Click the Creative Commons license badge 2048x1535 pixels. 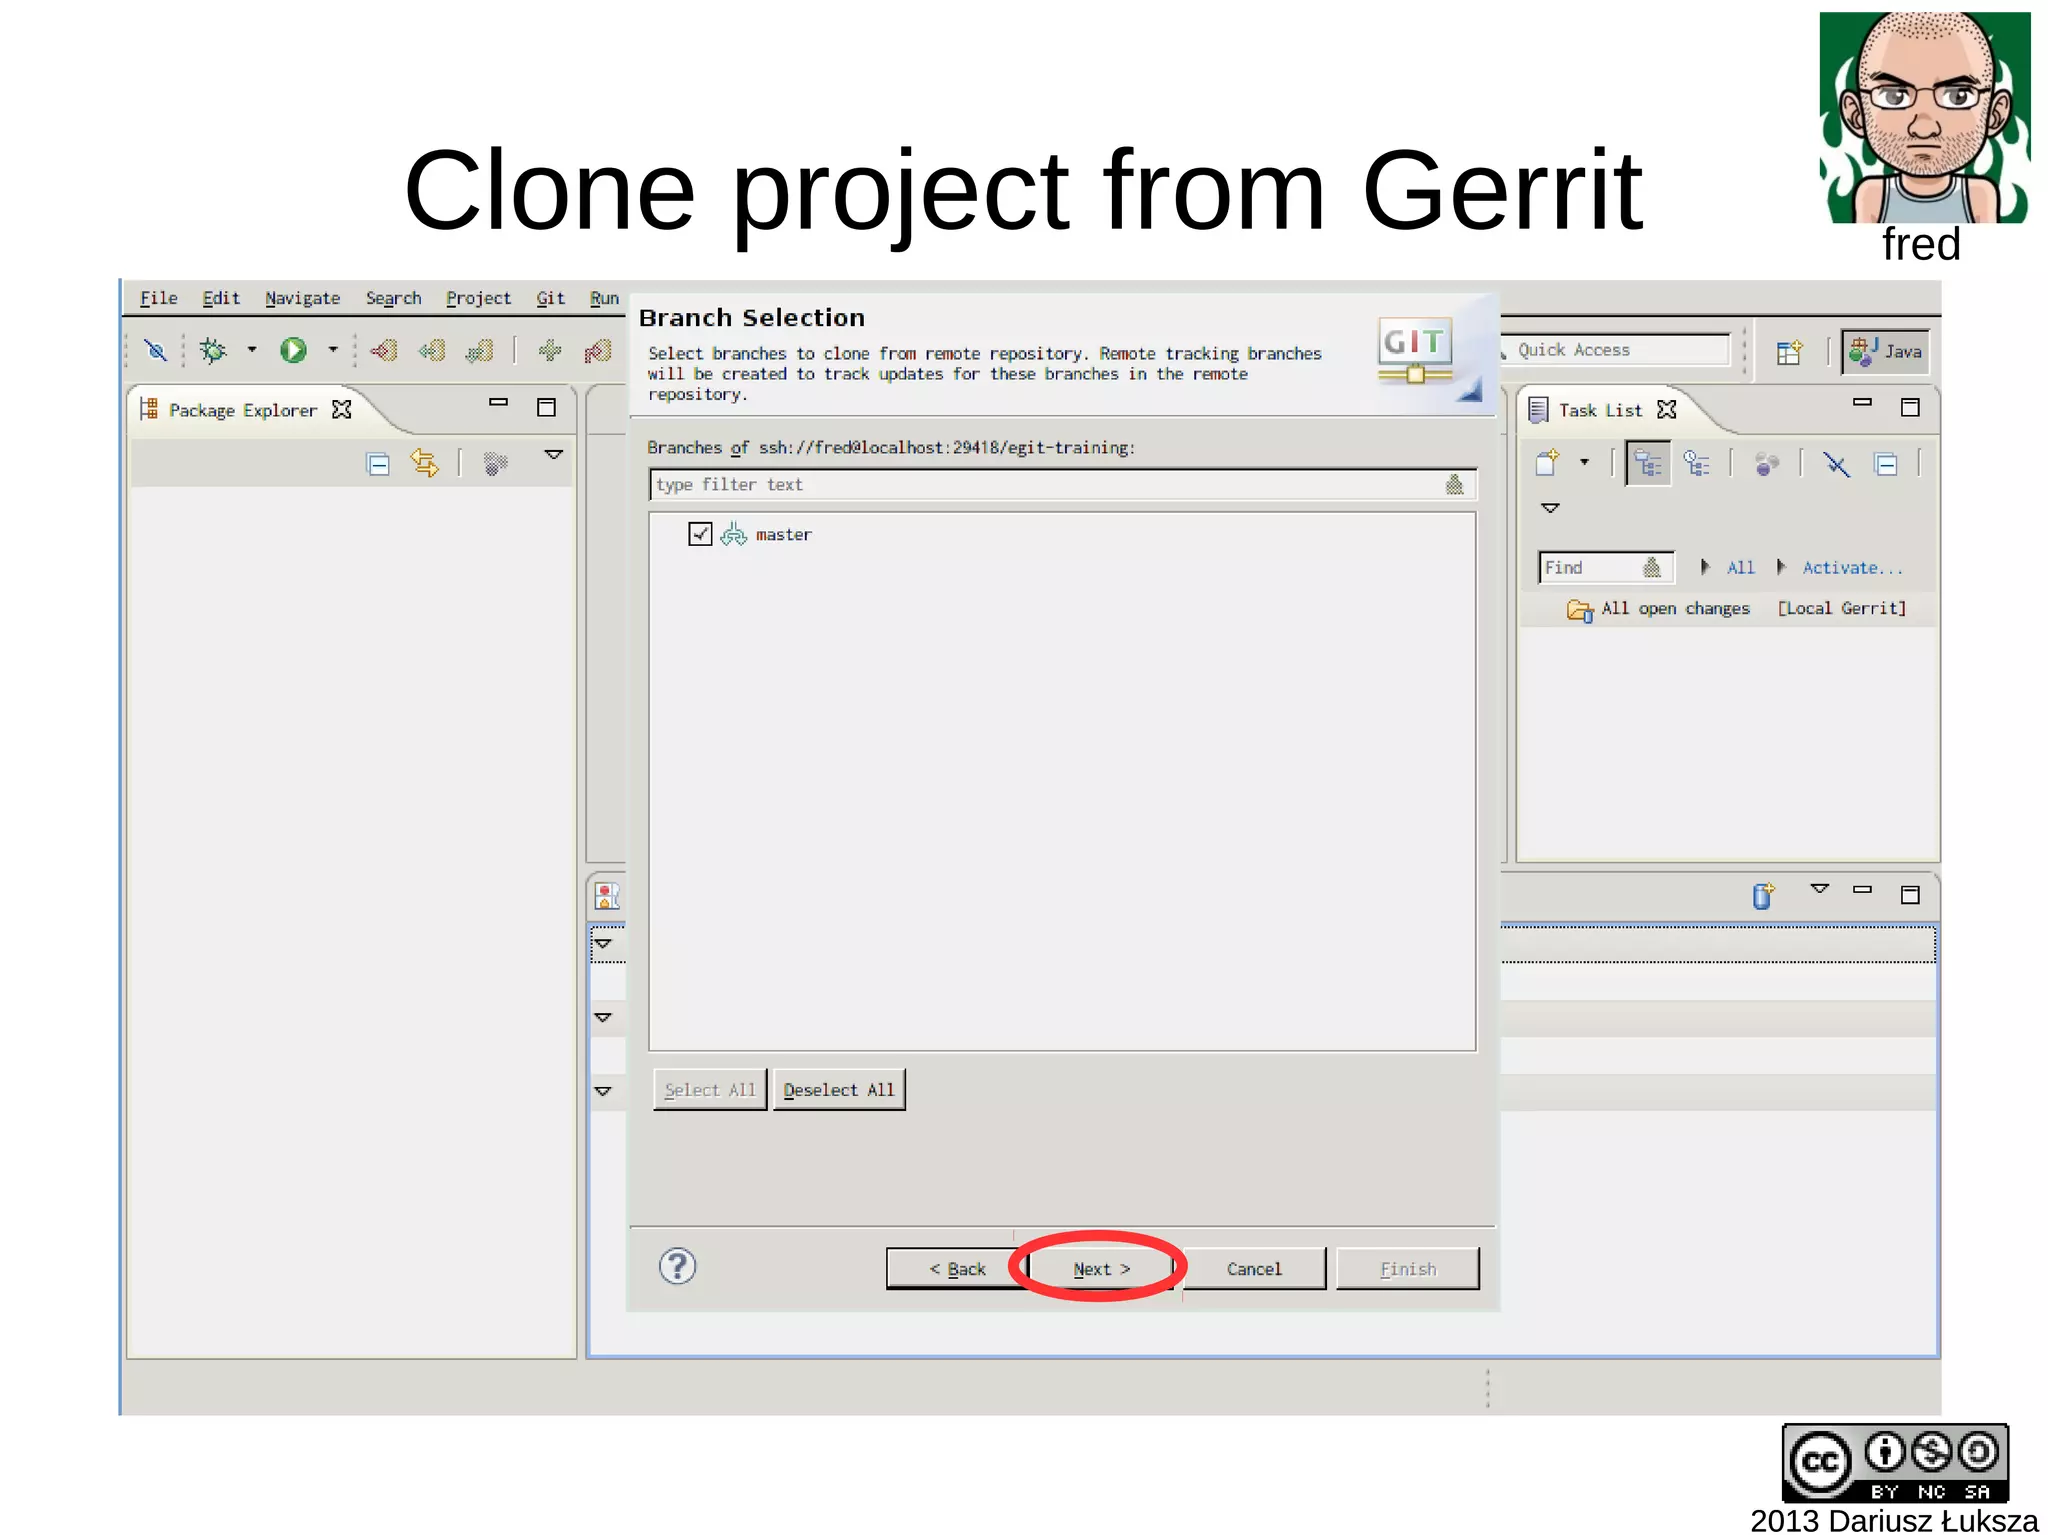pos(1895,1463)
